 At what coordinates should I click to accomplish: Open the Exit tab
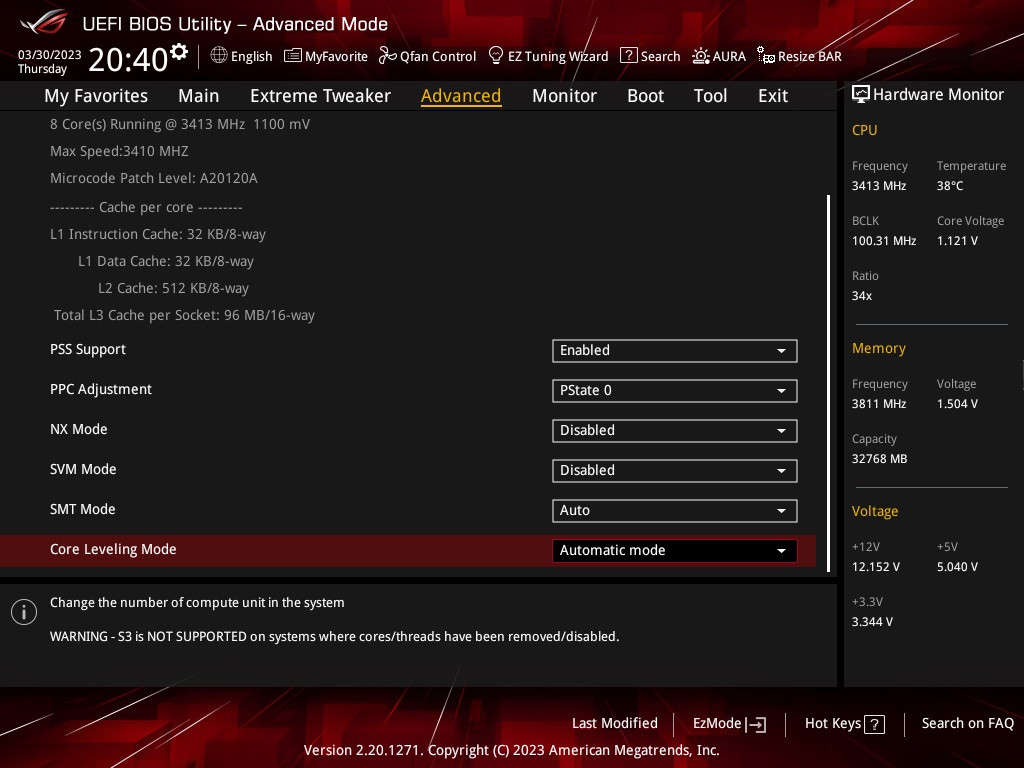[773, 96]
